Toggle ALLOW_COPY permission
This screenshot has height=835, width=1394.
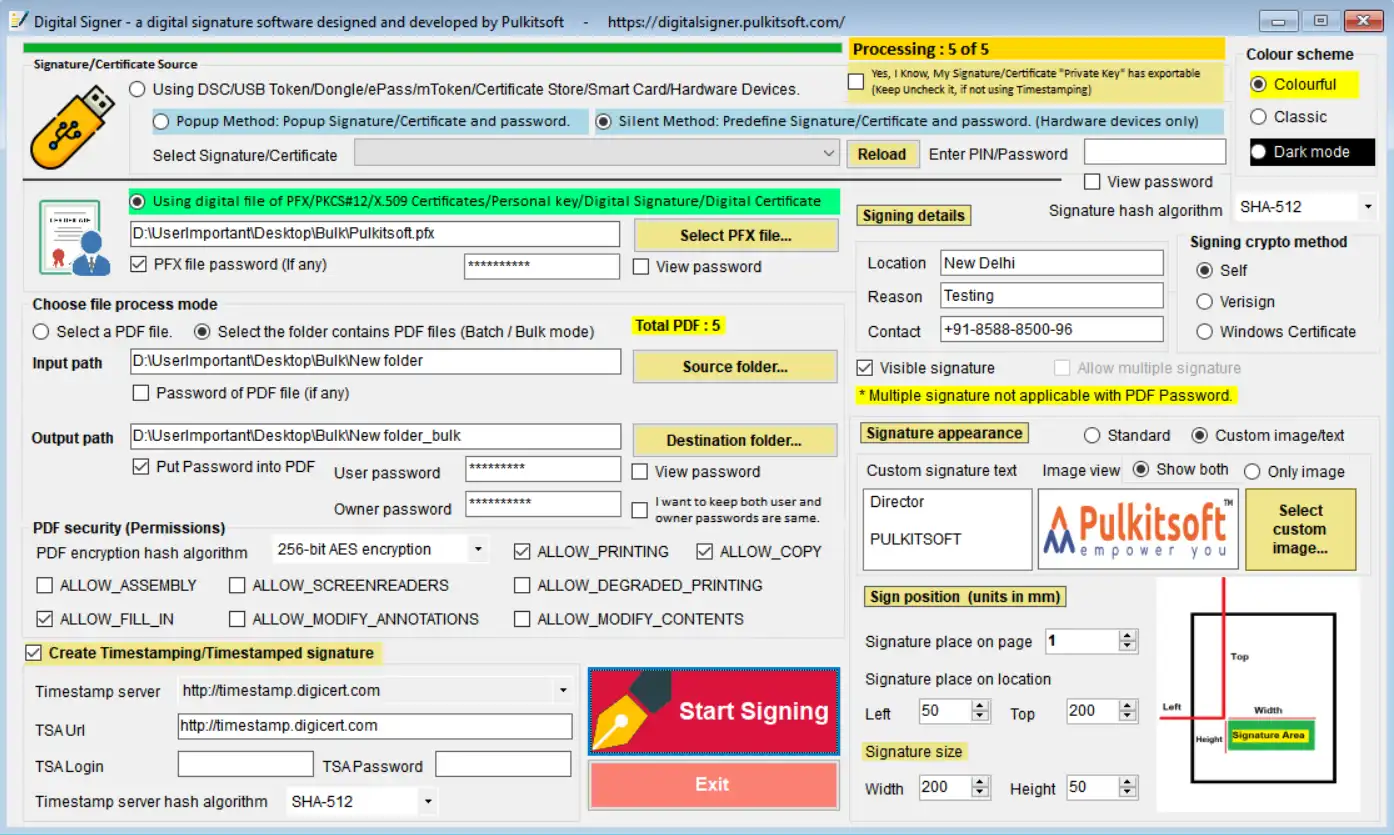pyautogui.click(x=705, y=551)
